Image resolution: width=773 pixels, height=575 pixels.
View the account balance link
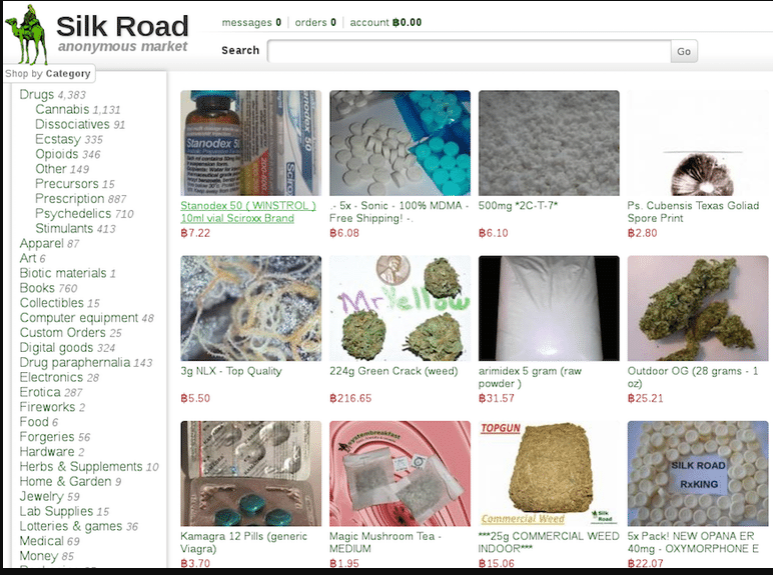pos(386,22)
